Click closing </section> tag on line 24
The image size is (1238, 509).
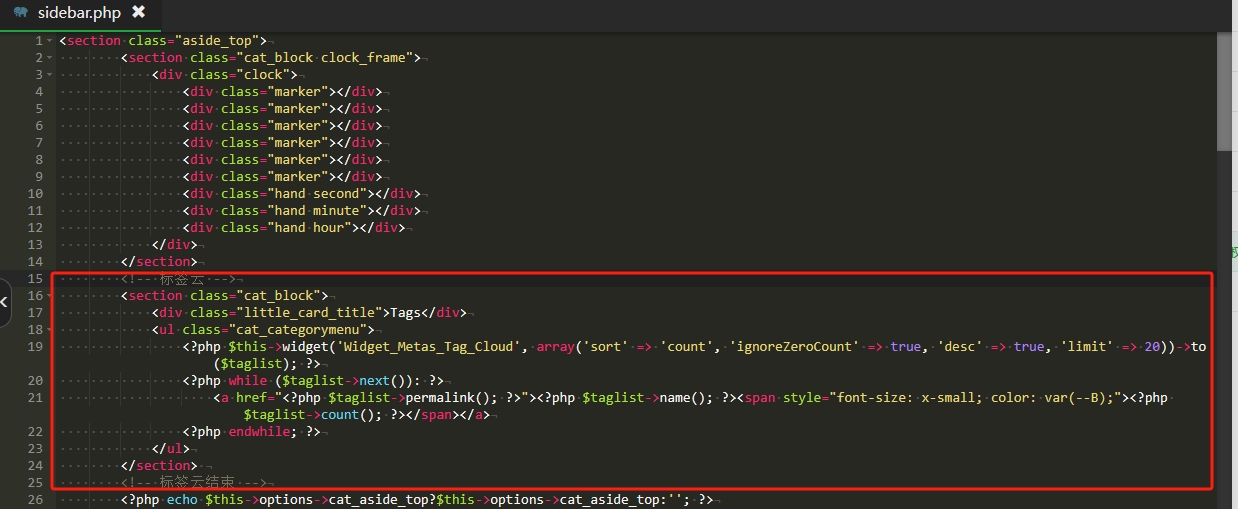point(160,466)
